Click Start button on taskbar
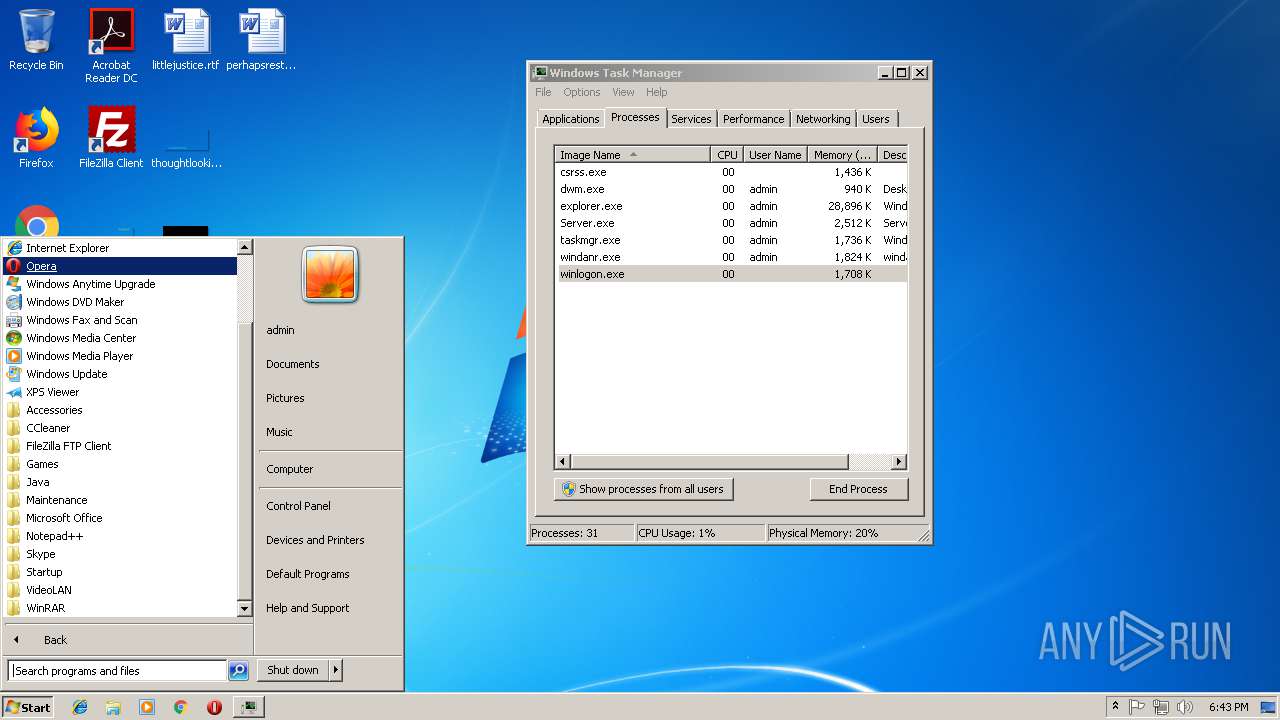Viewport: 1280px width, 720px height. click(x=28, y=707)
